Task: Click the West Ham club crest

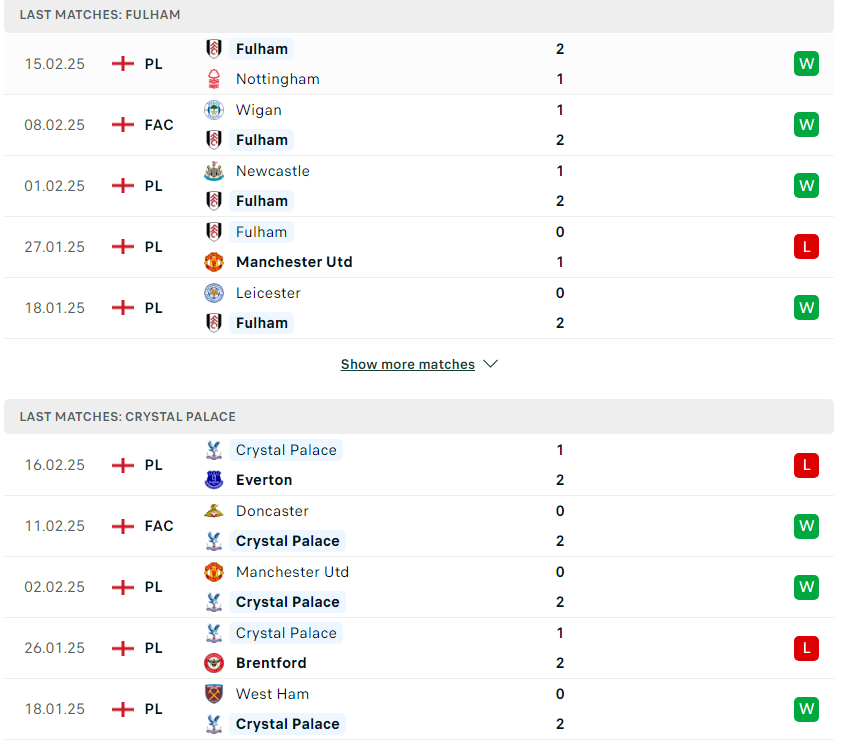Action: (214, 694)
